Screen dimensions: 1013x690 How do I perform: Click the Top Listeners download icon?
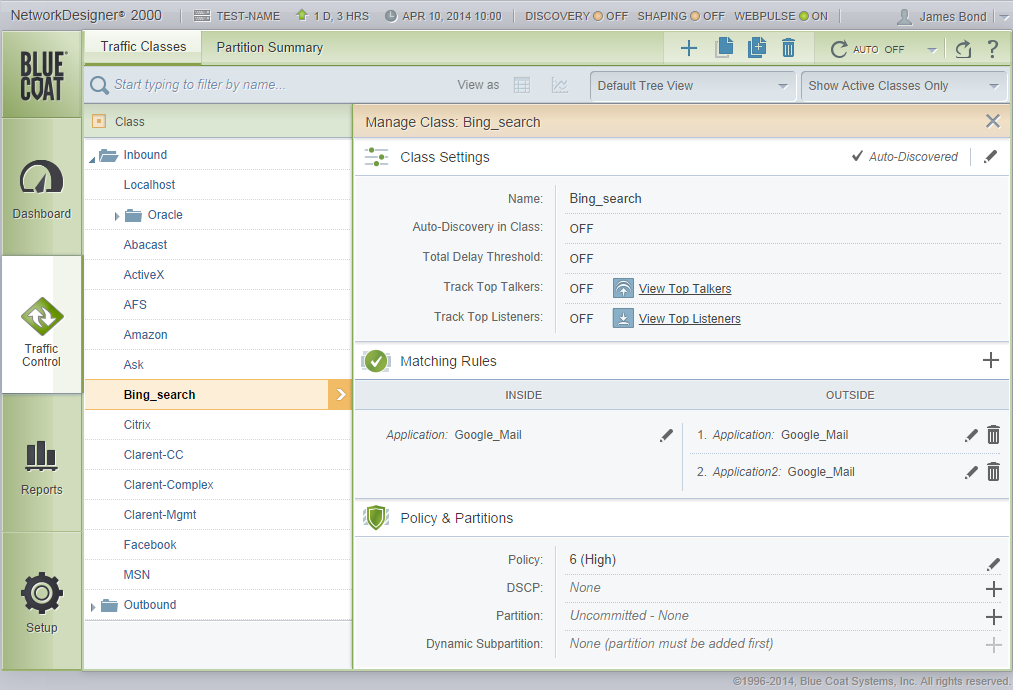623,318
